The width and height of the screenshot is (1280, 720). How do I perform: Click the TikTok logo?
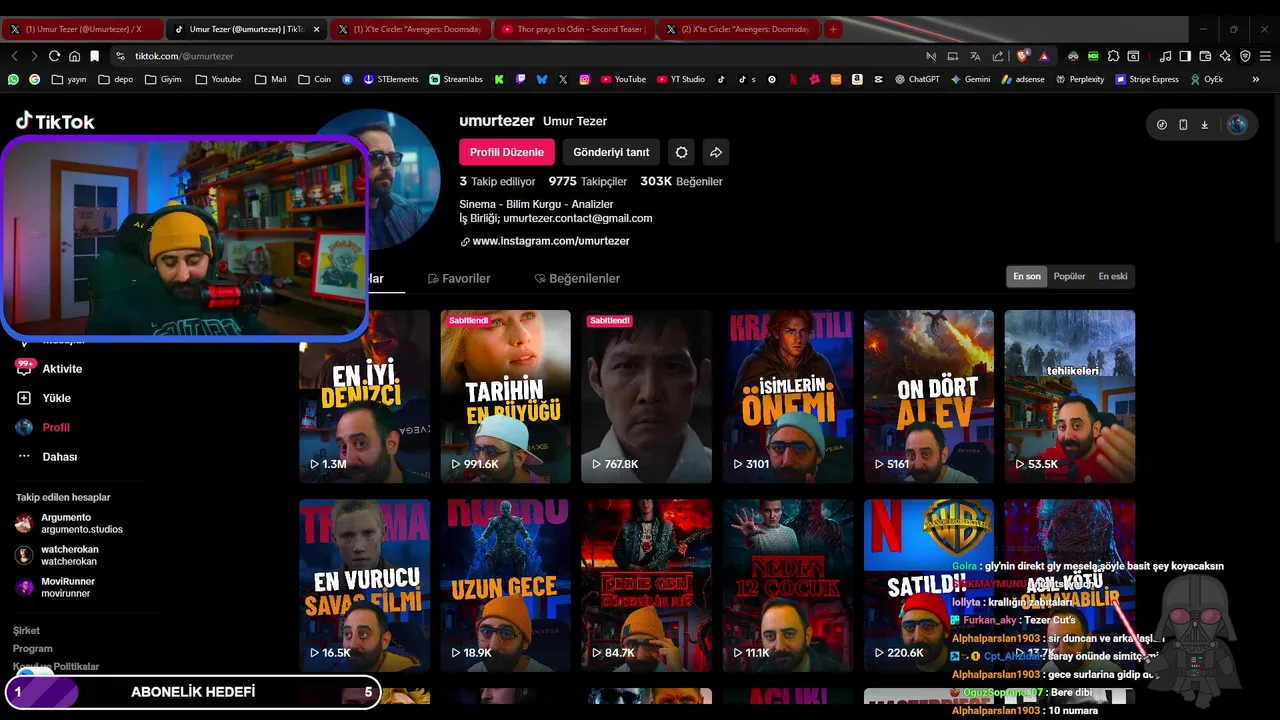click(55, 121)
